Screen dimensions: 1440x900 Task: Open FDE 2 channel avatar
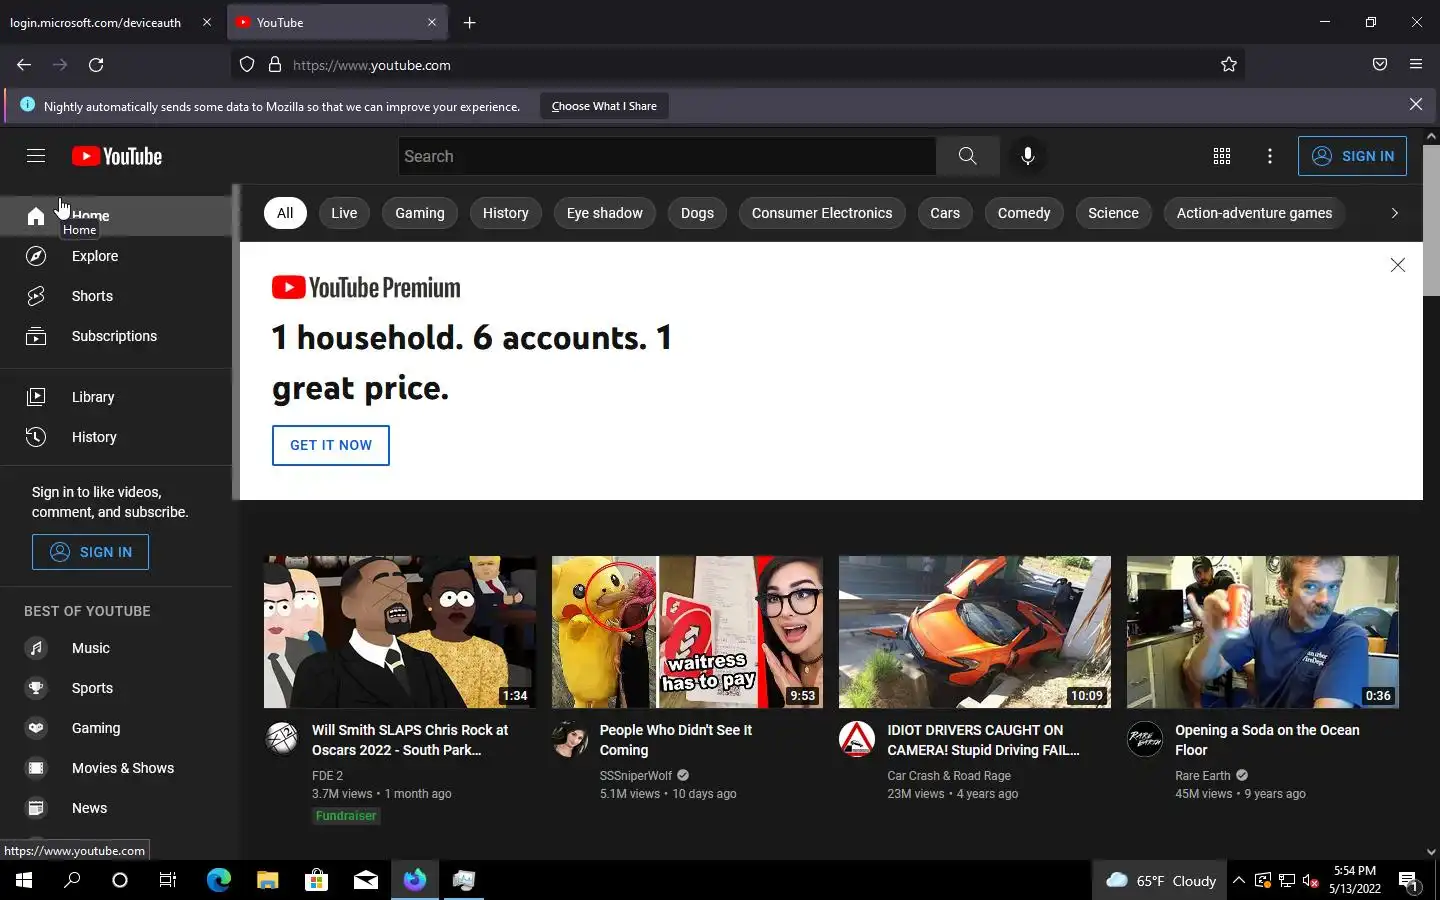point(282,739)
